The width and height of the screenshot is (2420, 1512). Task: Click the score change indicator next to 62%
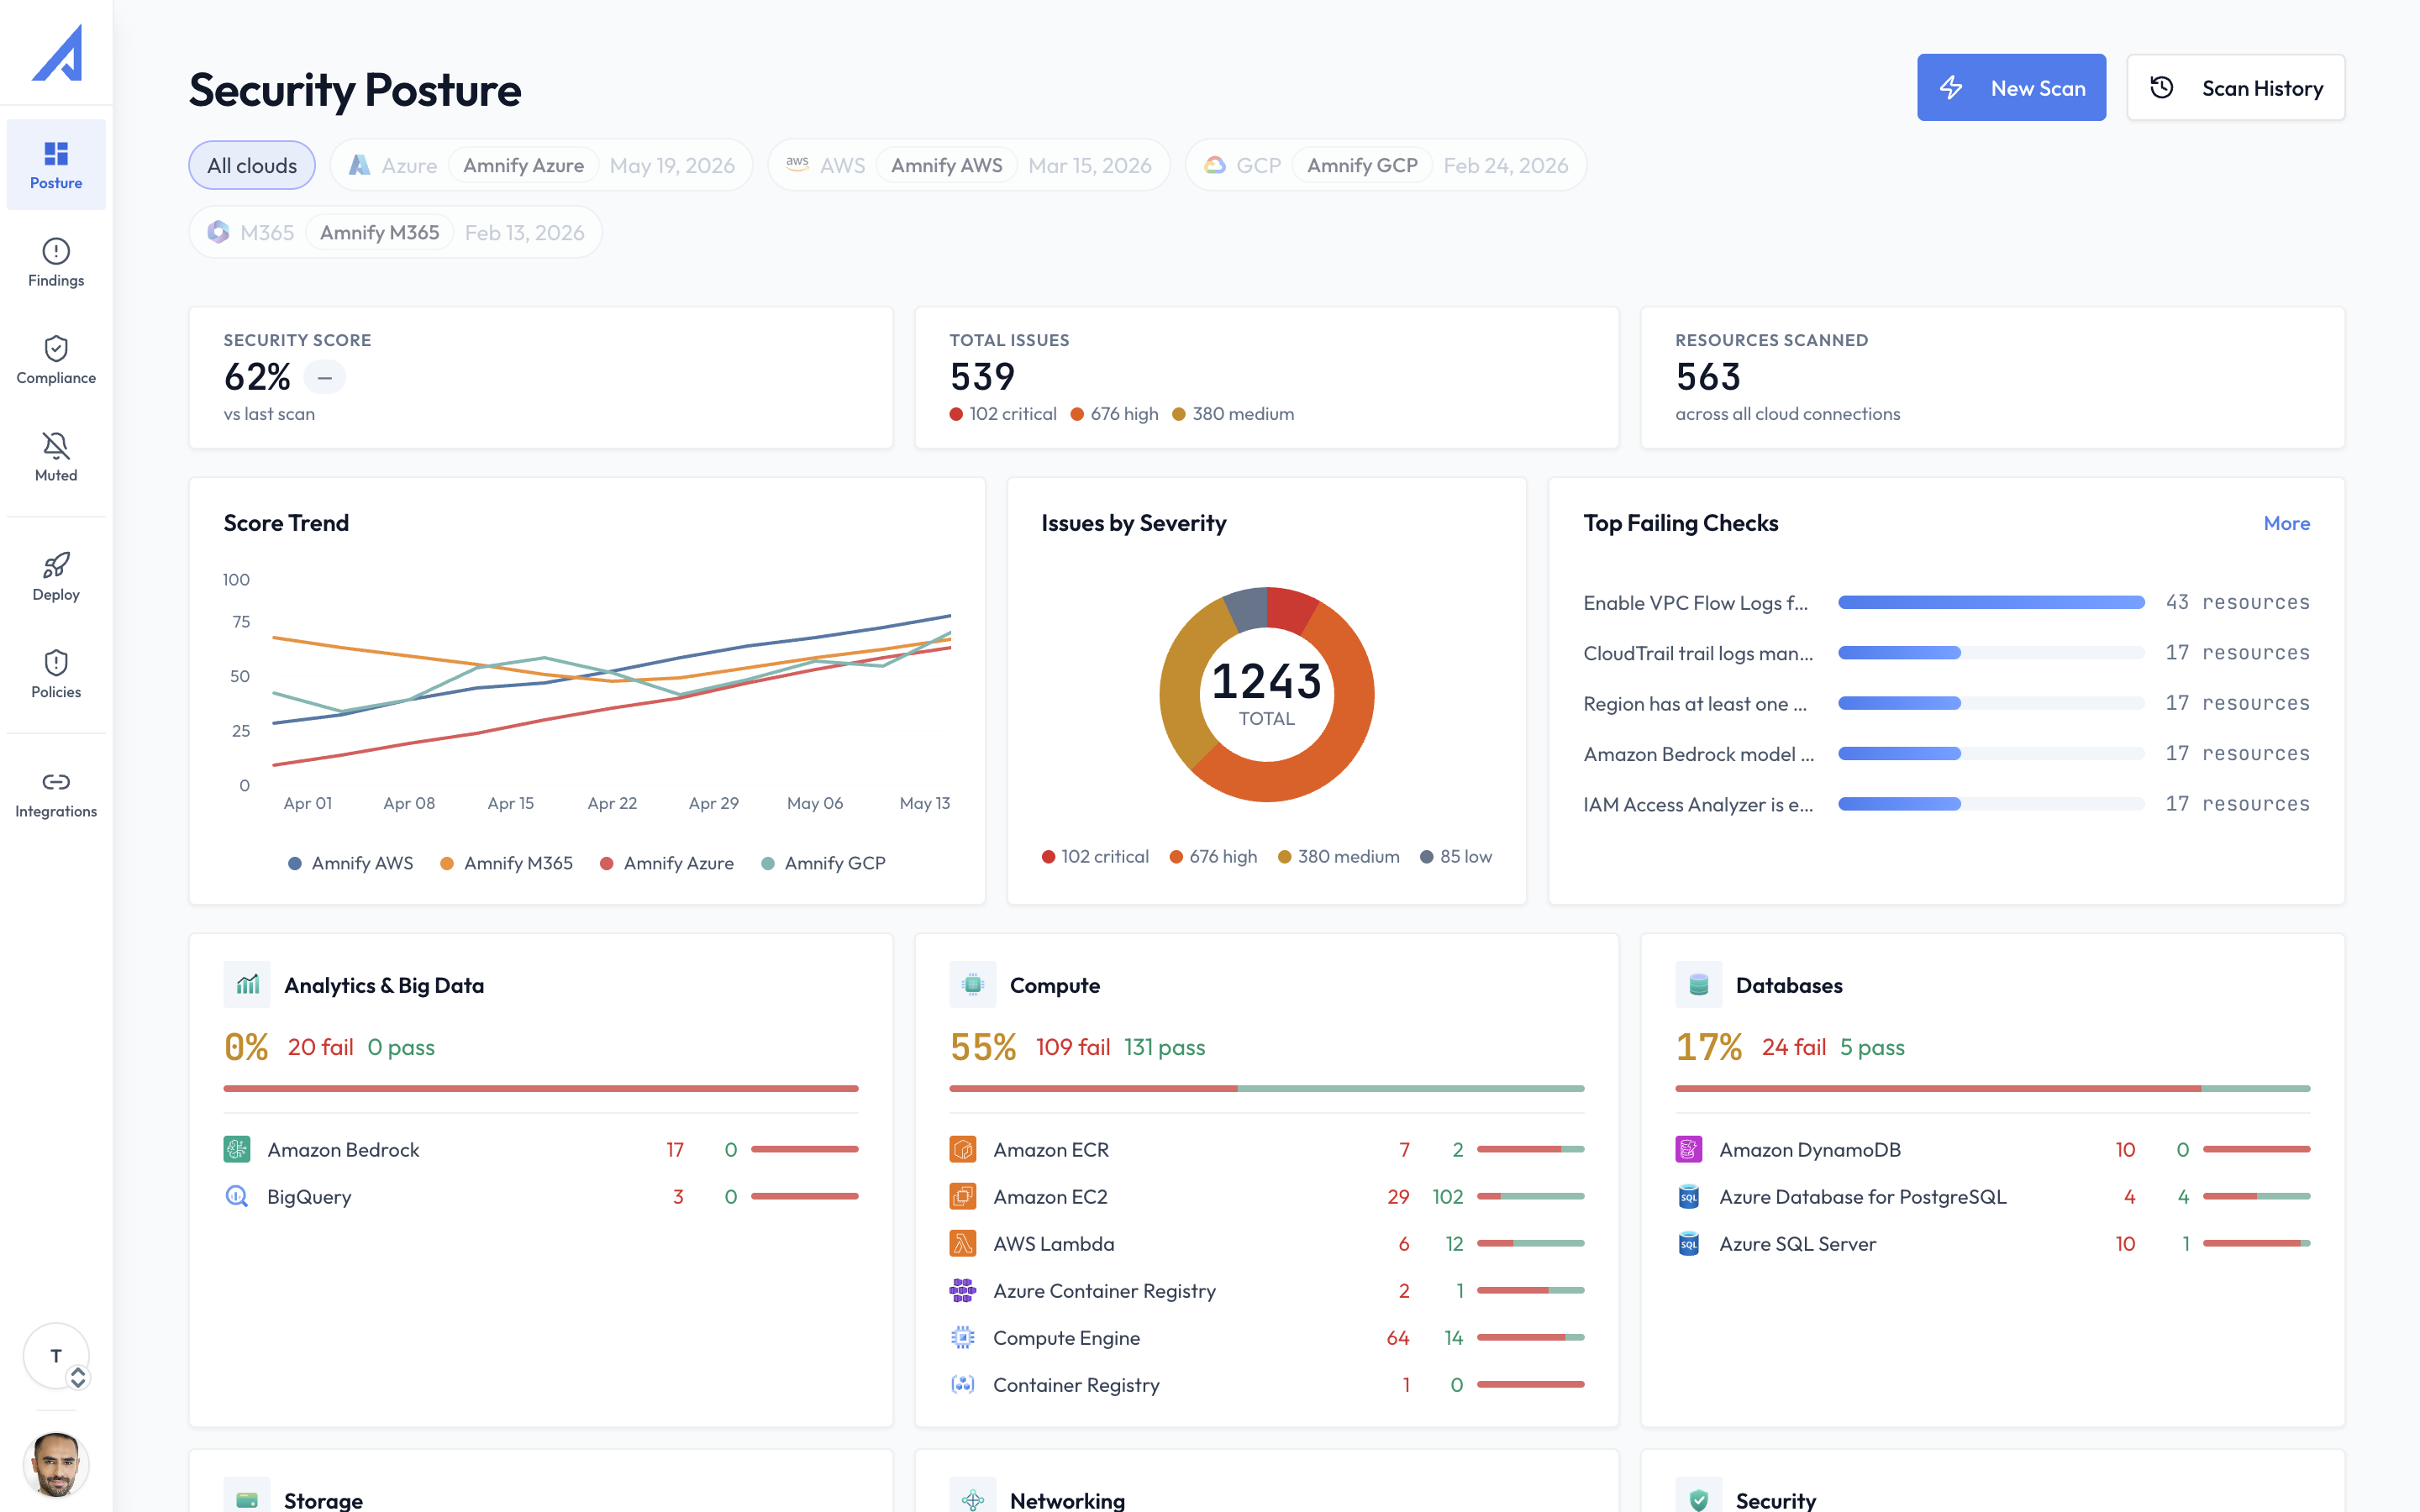[324, 377]
